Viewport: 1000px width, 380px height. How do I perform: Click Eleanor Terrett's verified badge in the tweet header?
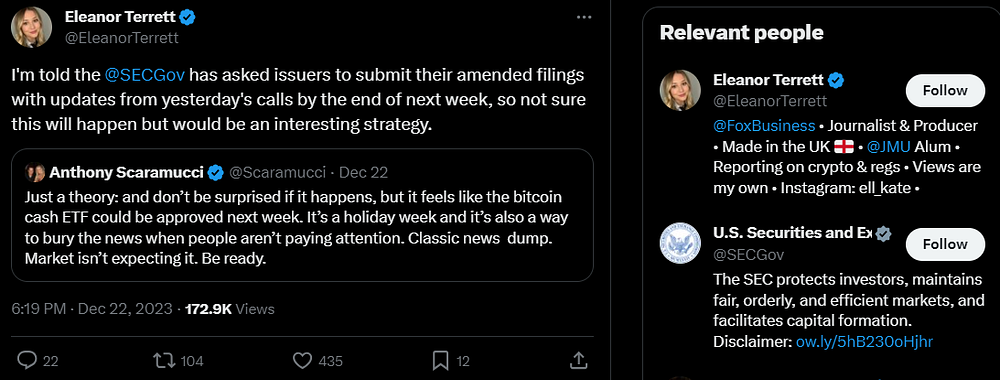(188, 18)
